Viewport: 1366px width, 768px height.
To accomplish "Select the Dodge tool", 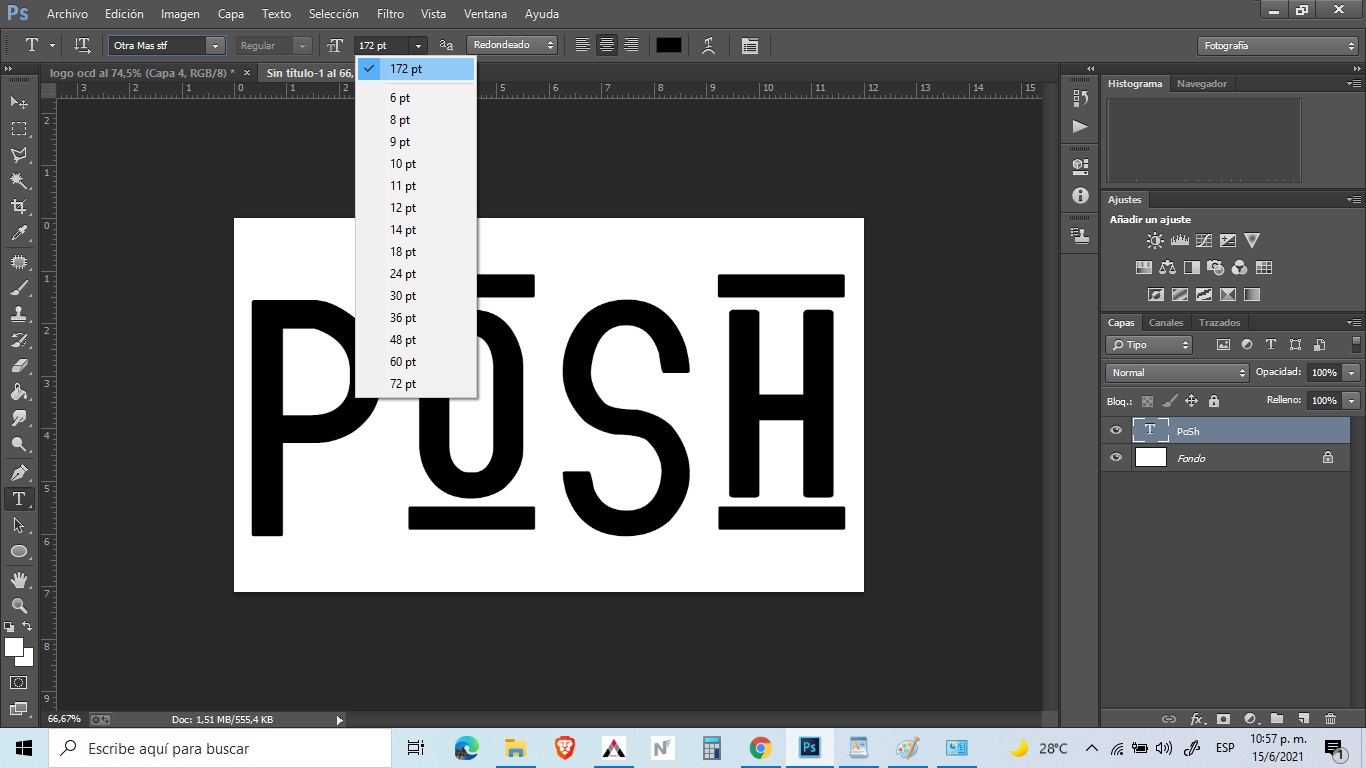I will click(x=19, y=444).
